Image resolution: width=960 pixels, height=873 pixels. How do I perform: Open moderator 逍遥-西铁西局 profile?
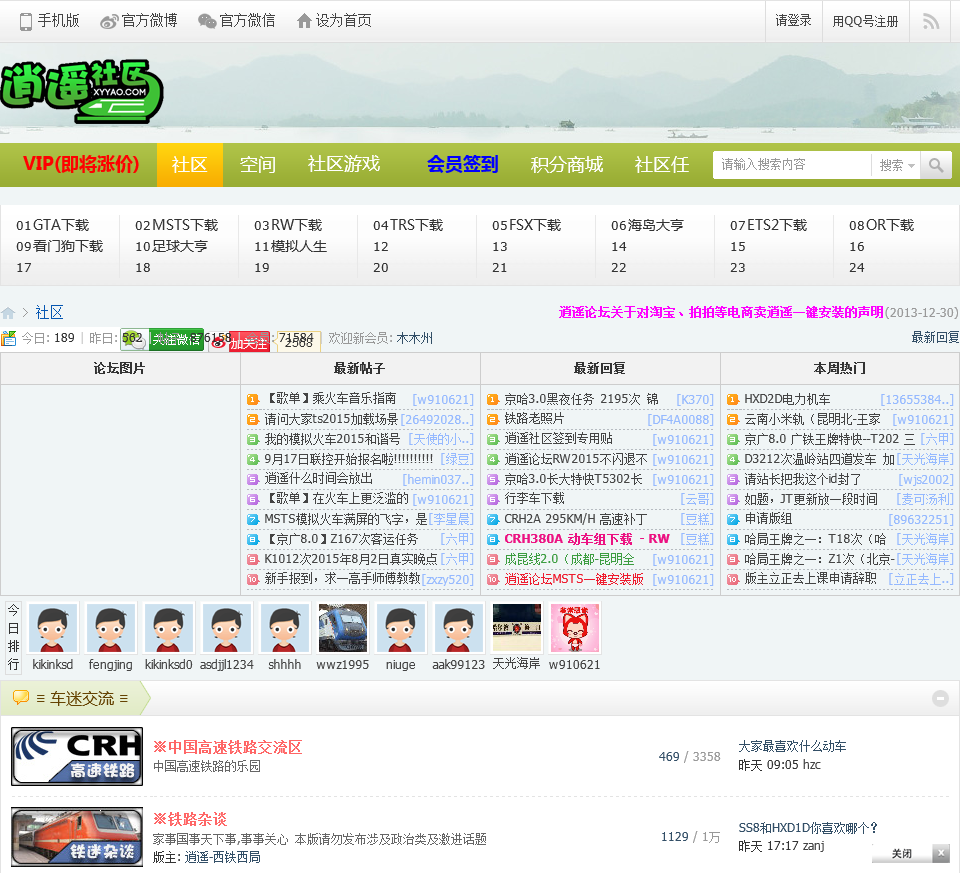coord(223,857)
